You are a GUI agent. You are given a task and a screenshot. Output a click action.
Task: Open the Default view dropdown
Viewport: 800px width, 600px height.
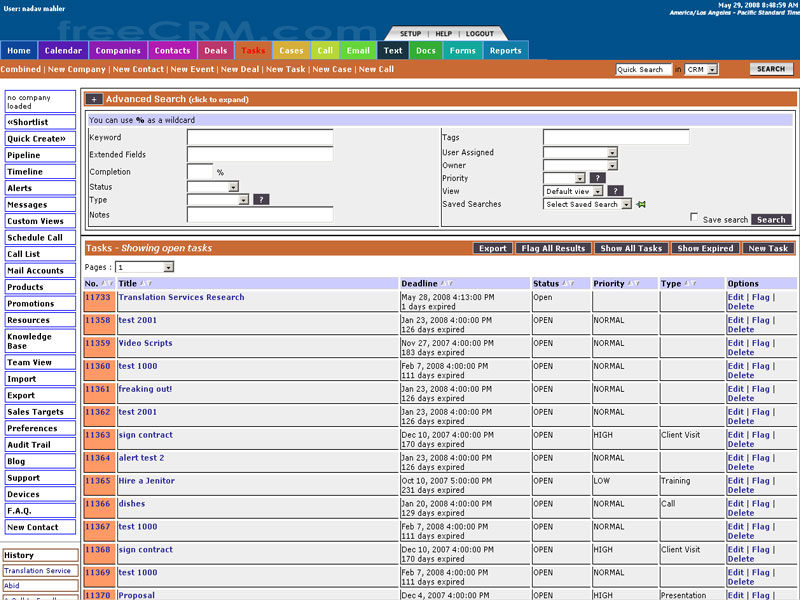[573, 191]
